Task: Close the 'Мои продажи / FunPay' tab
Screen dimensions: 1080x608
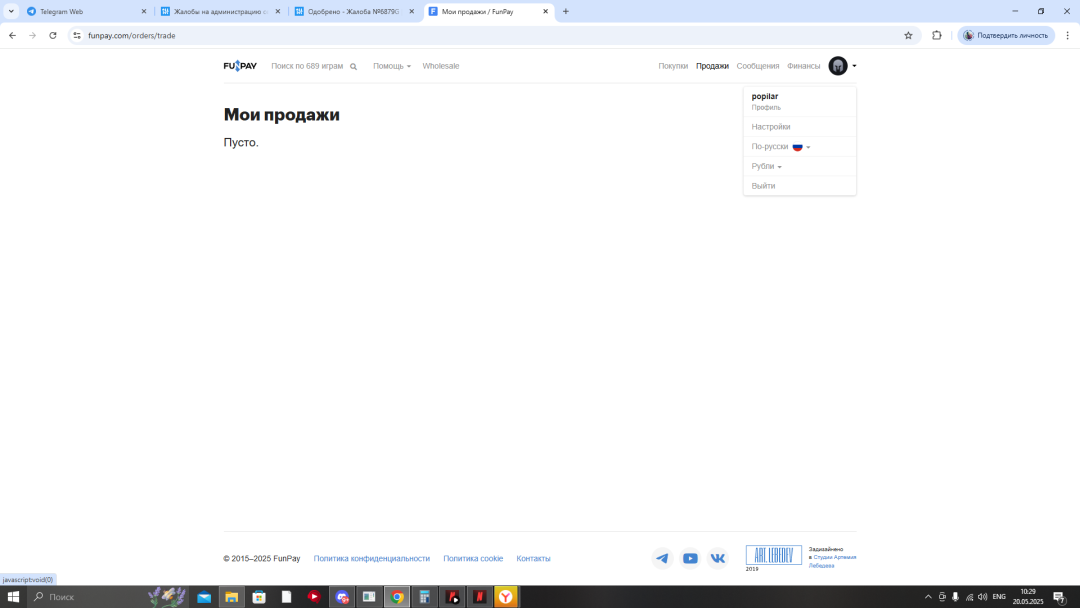Action: (546, 12)
